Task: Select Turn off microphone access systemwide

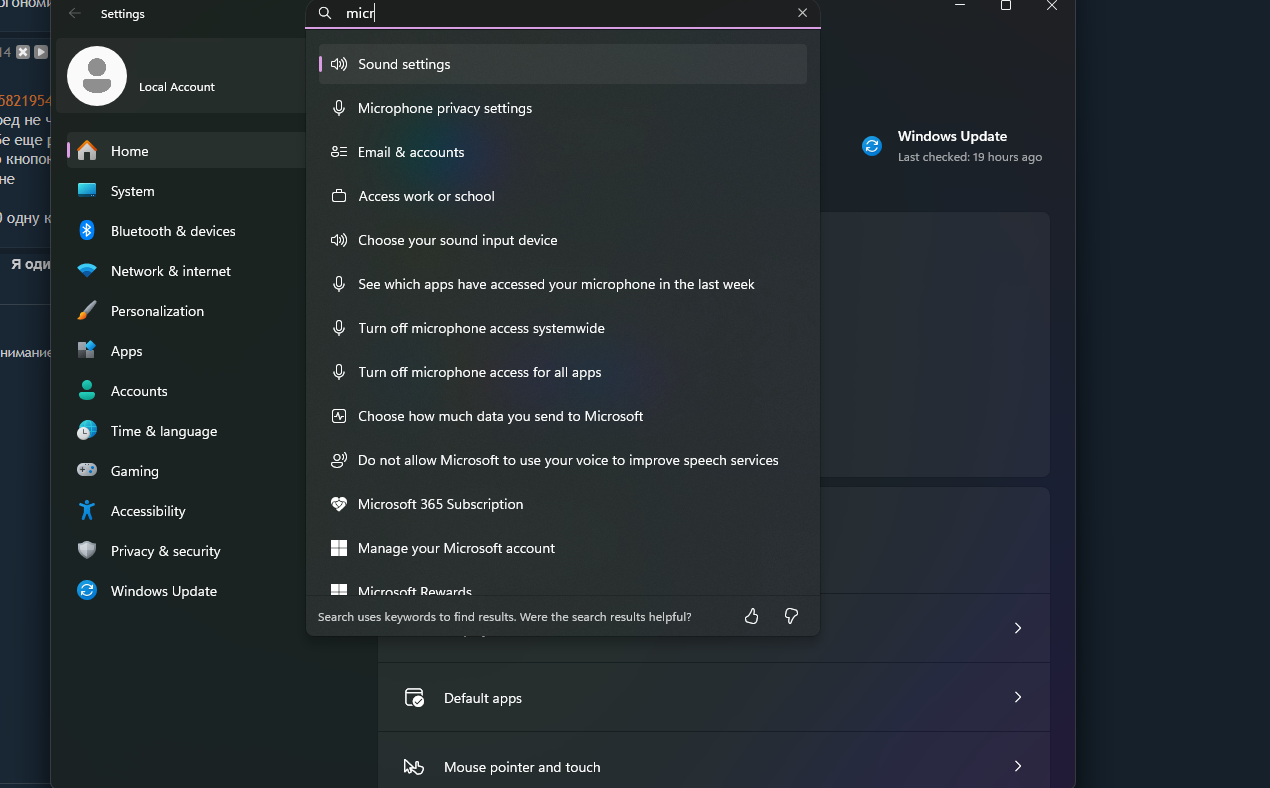Action: [x=563, y=328]
